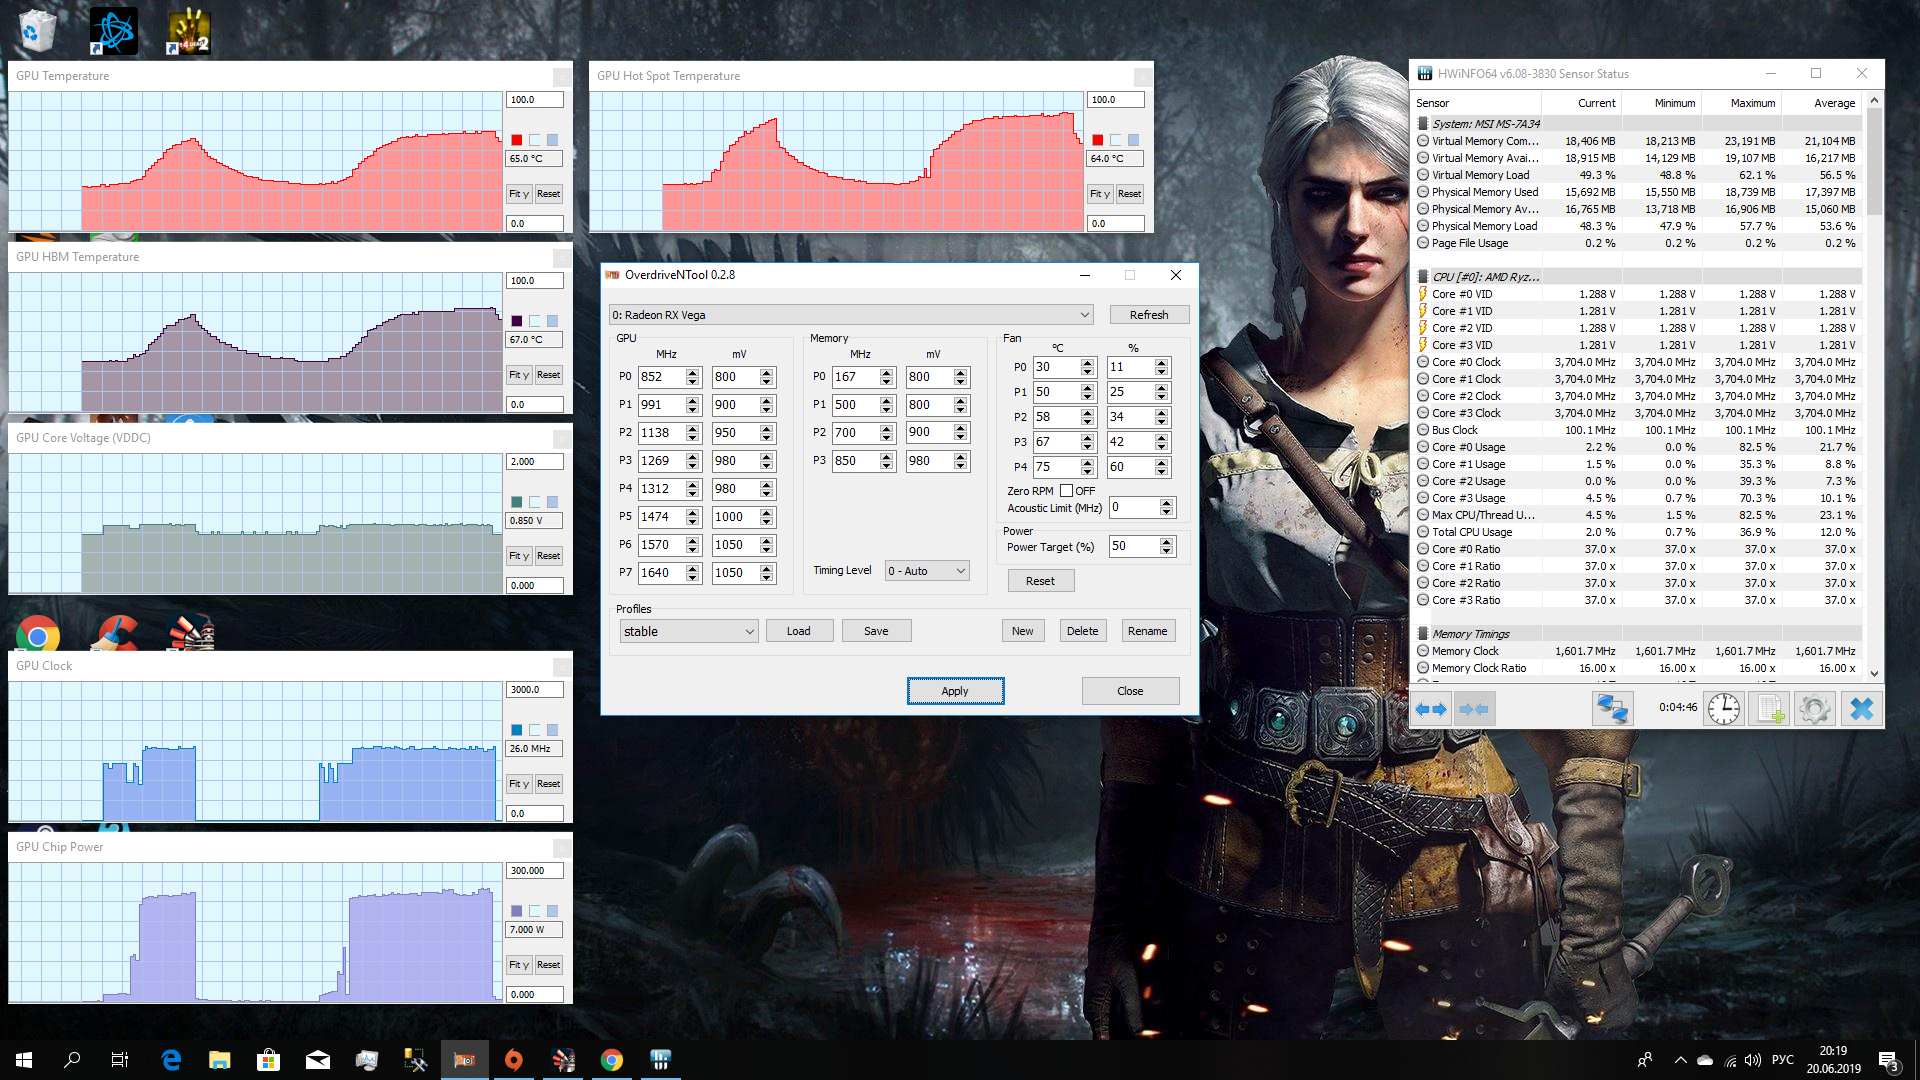Expand the Timing Level dropdown
The width and height of the screenshot is (1920, 1080).
click(927, 571)
